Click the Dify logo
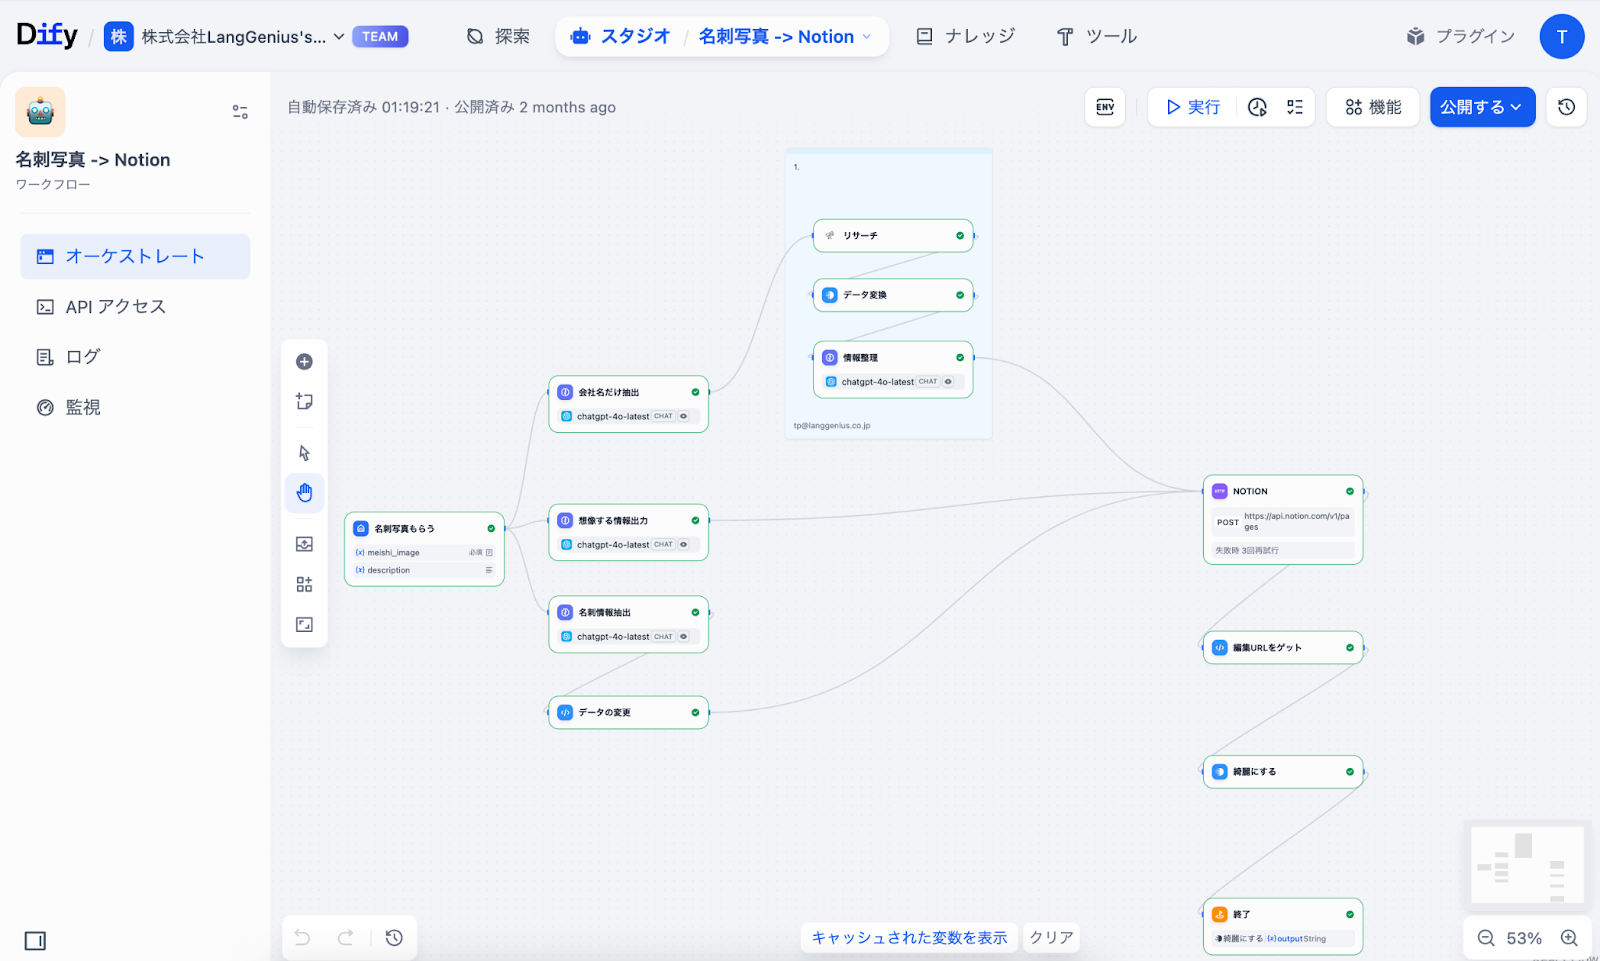Screen dimensions: 1600x961 click(47, 36)
